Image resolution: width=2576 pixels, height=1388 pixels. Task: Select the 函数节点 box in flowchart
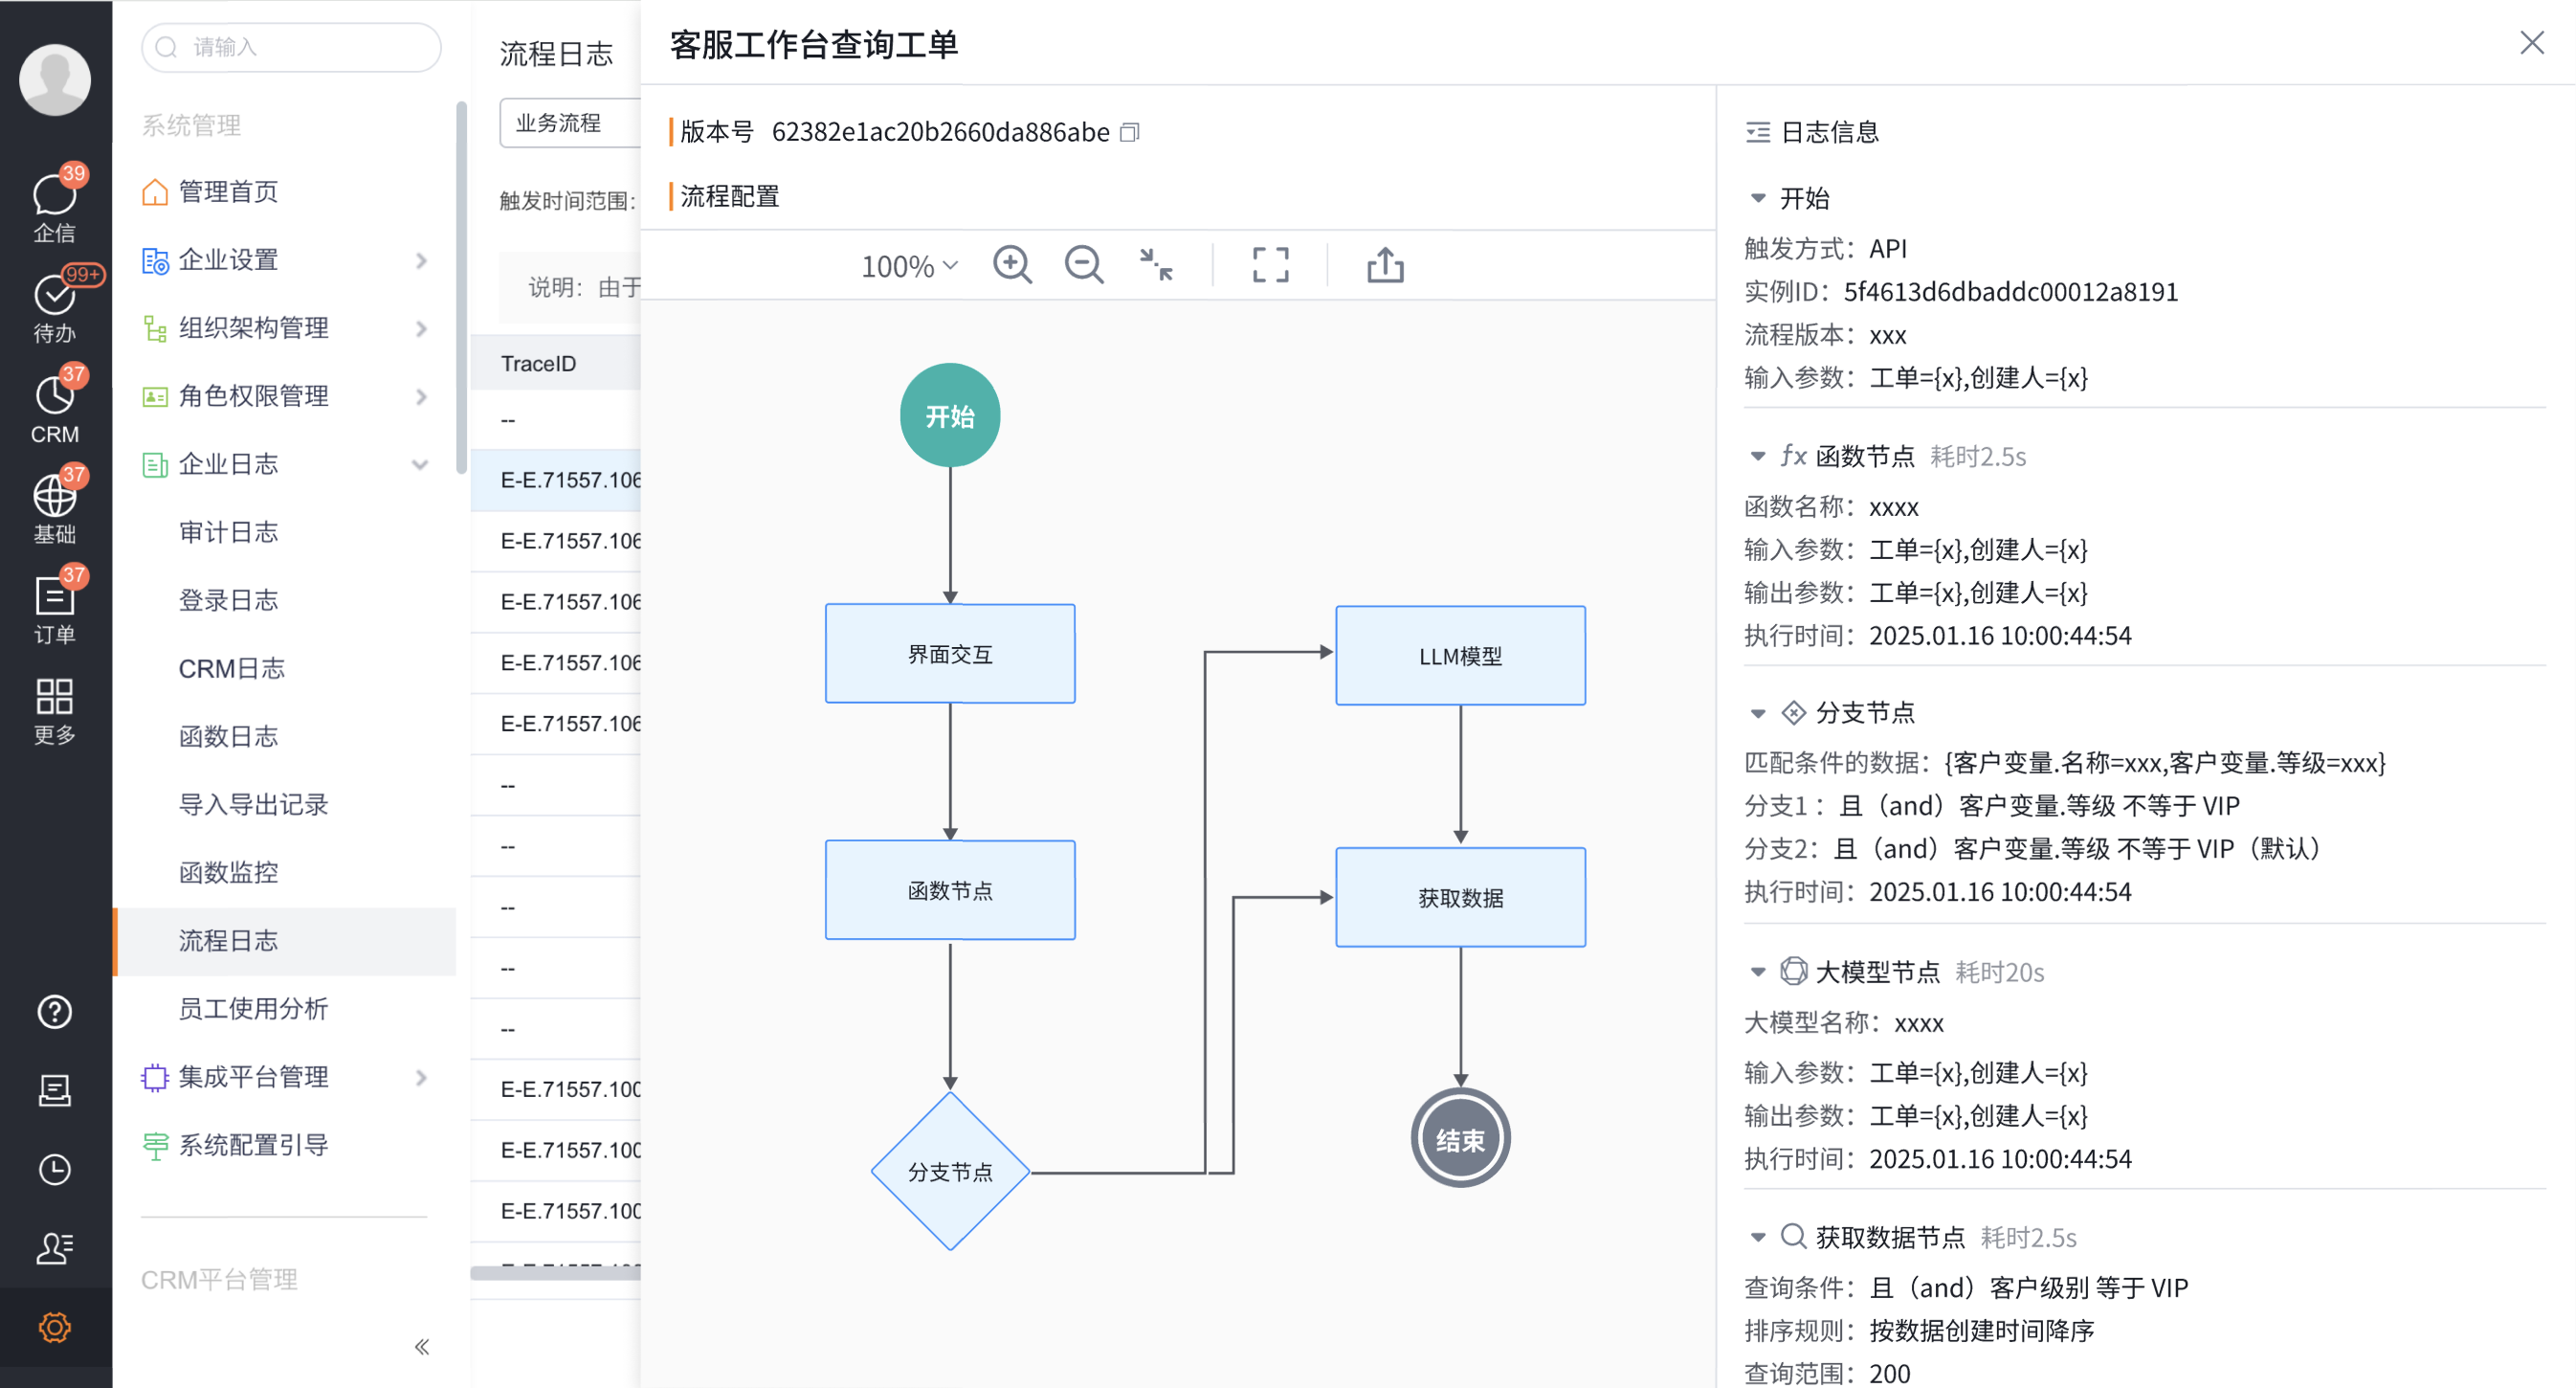point(949,890)
